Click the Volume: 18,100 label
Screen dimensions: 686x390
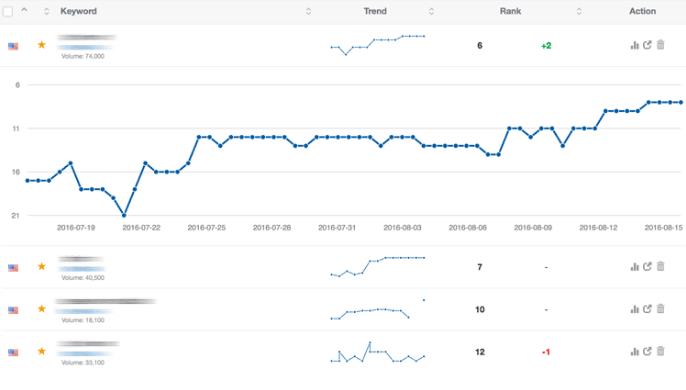[x=83, y=320]
